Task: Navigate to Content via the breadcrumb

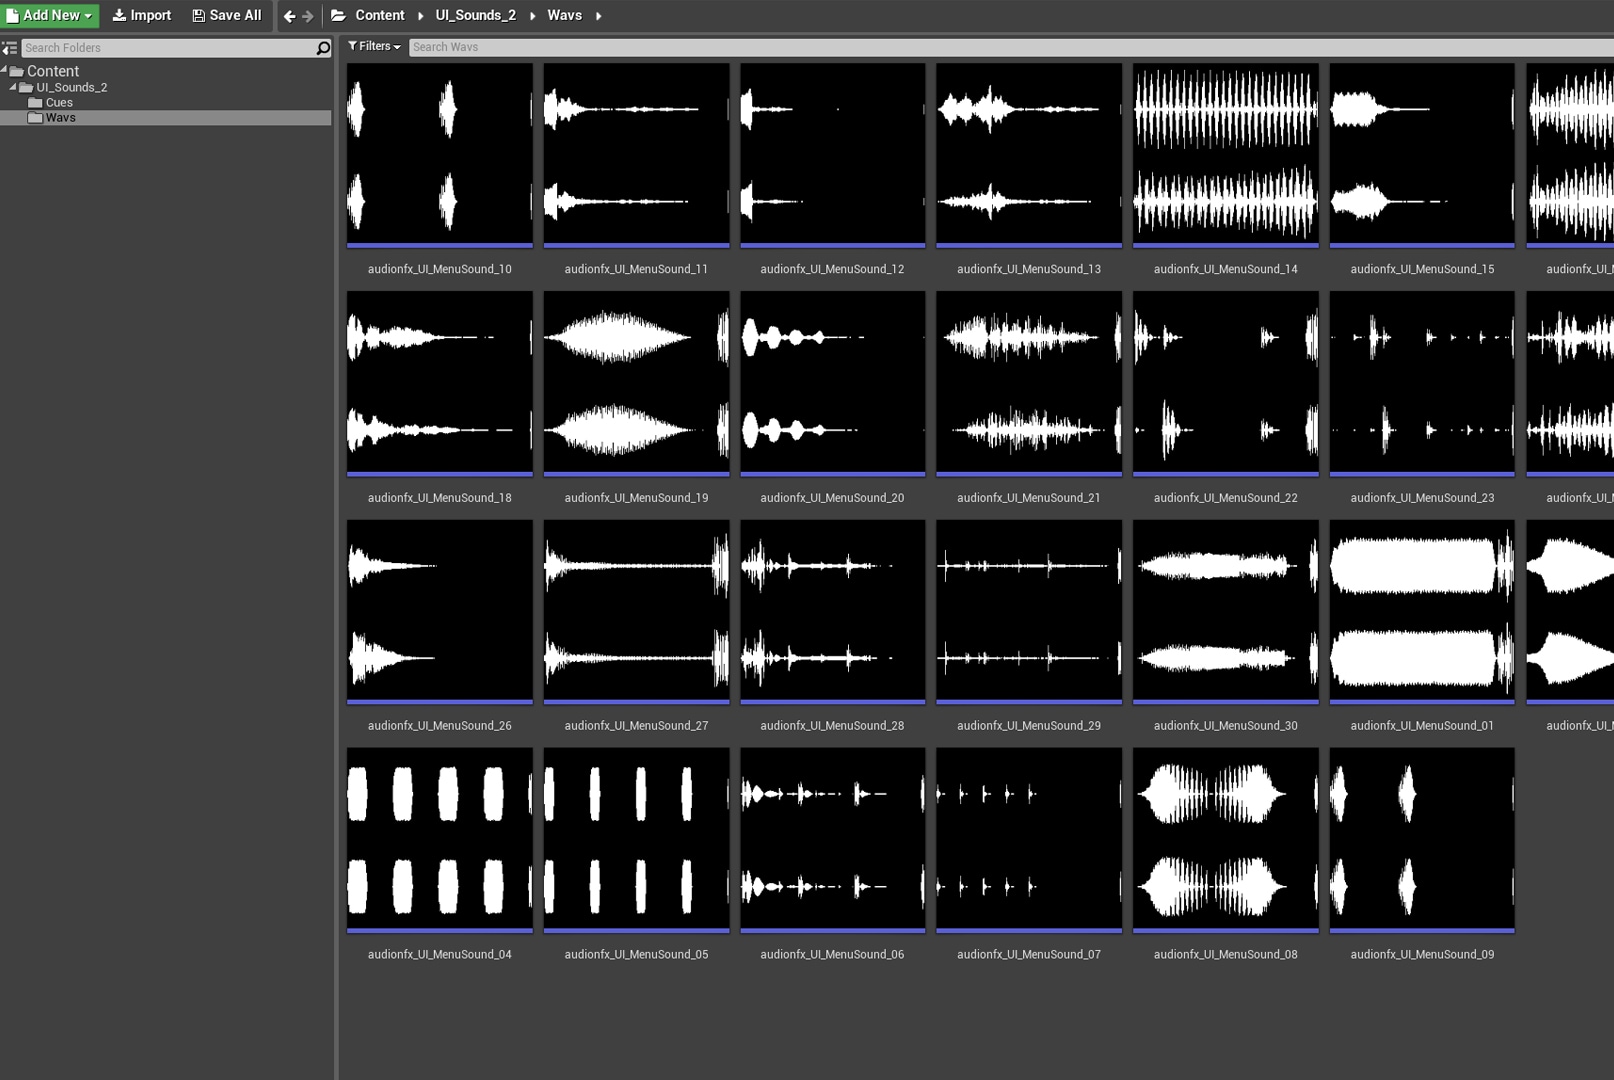Action: click(x=381, y=15)
